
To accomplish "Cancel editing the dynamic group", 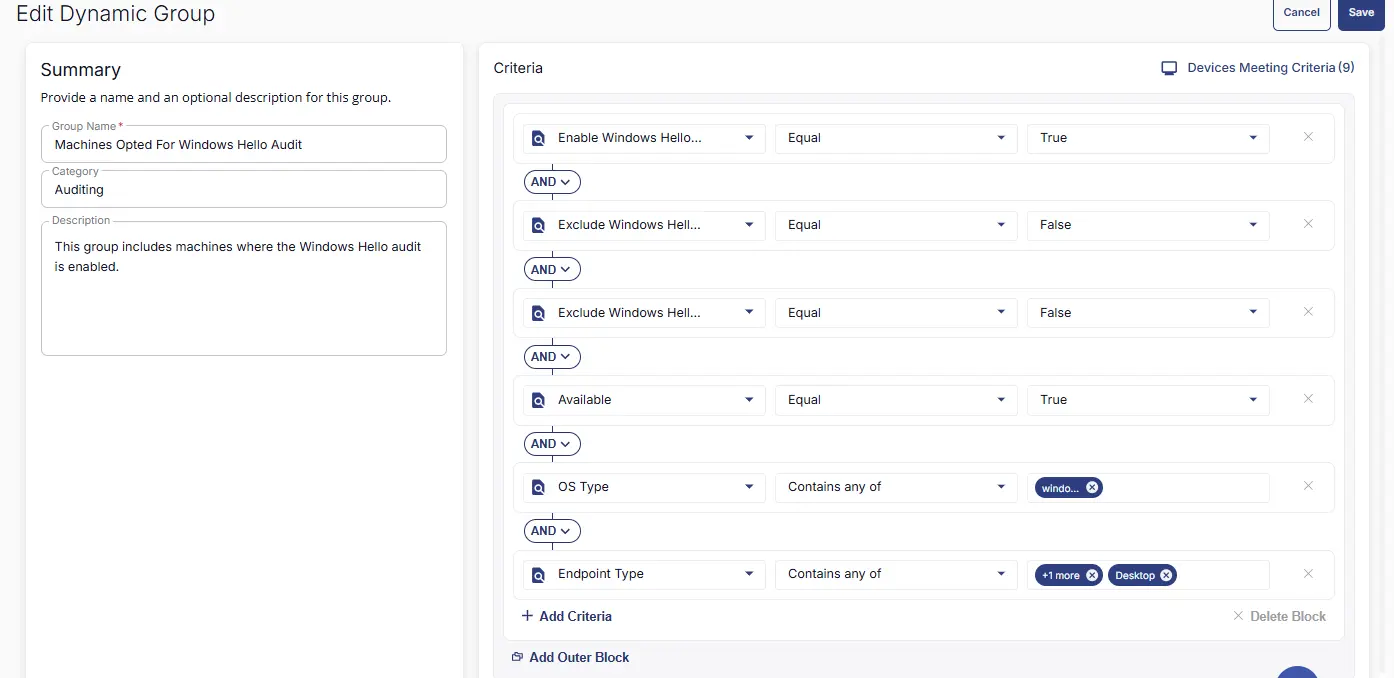I will 1301,13.
